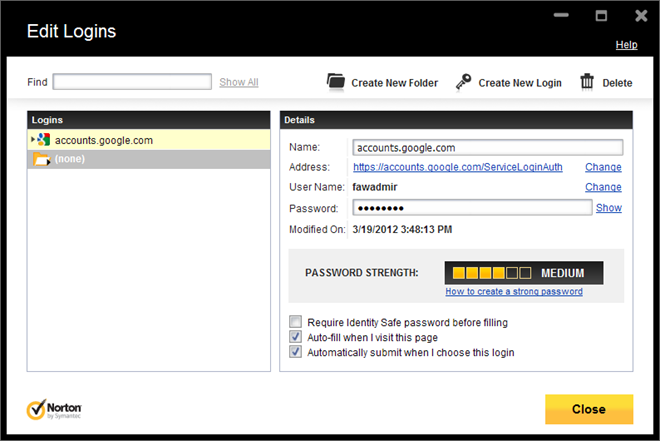Minimize the Edit Logins window

[561, 15]
